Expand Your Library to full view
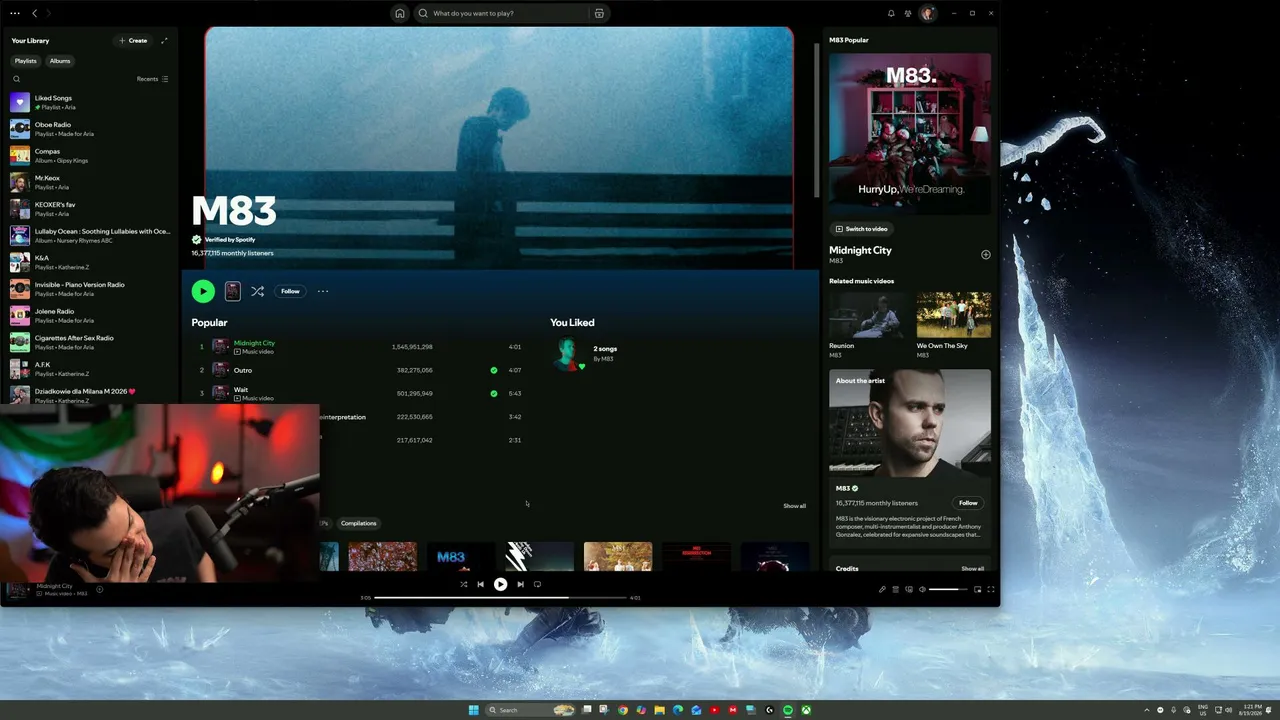The image size is (1280, 720). (x=164, y=40)
